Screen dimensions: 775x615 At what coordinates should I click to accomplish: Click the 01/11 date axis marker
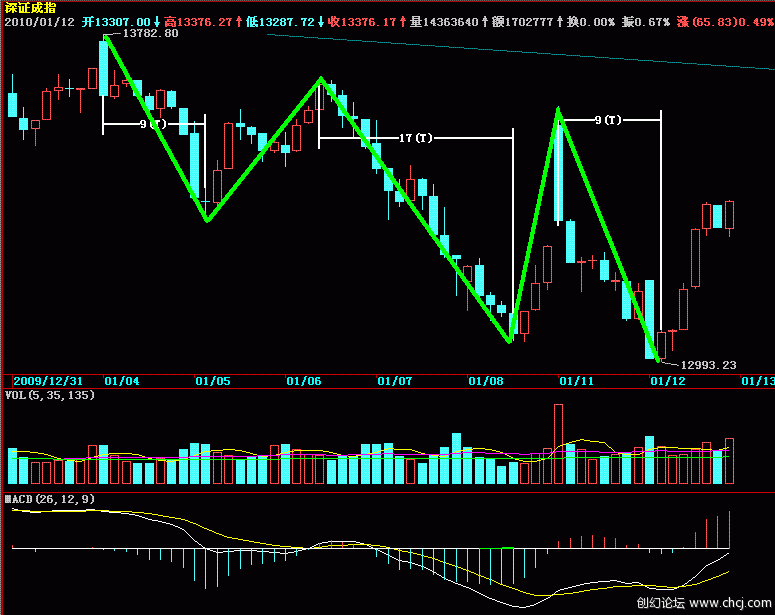pos(576,381)
